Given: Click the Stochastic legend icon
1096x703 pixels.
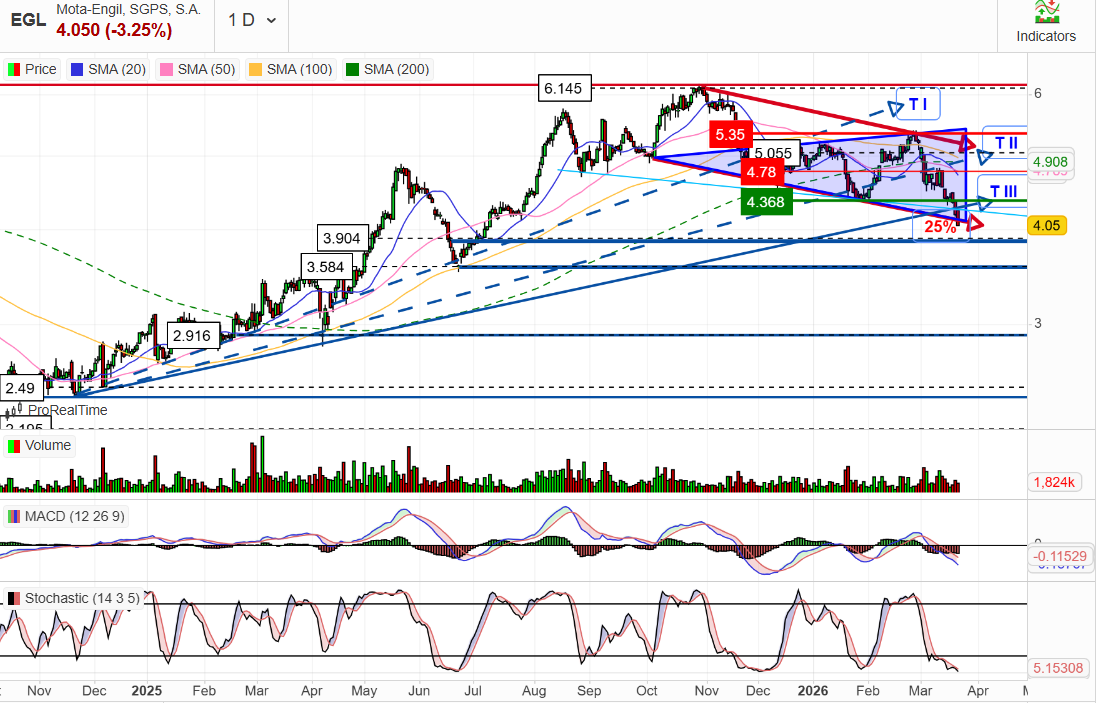Looking at the screenshot, I should coord(13,598).
